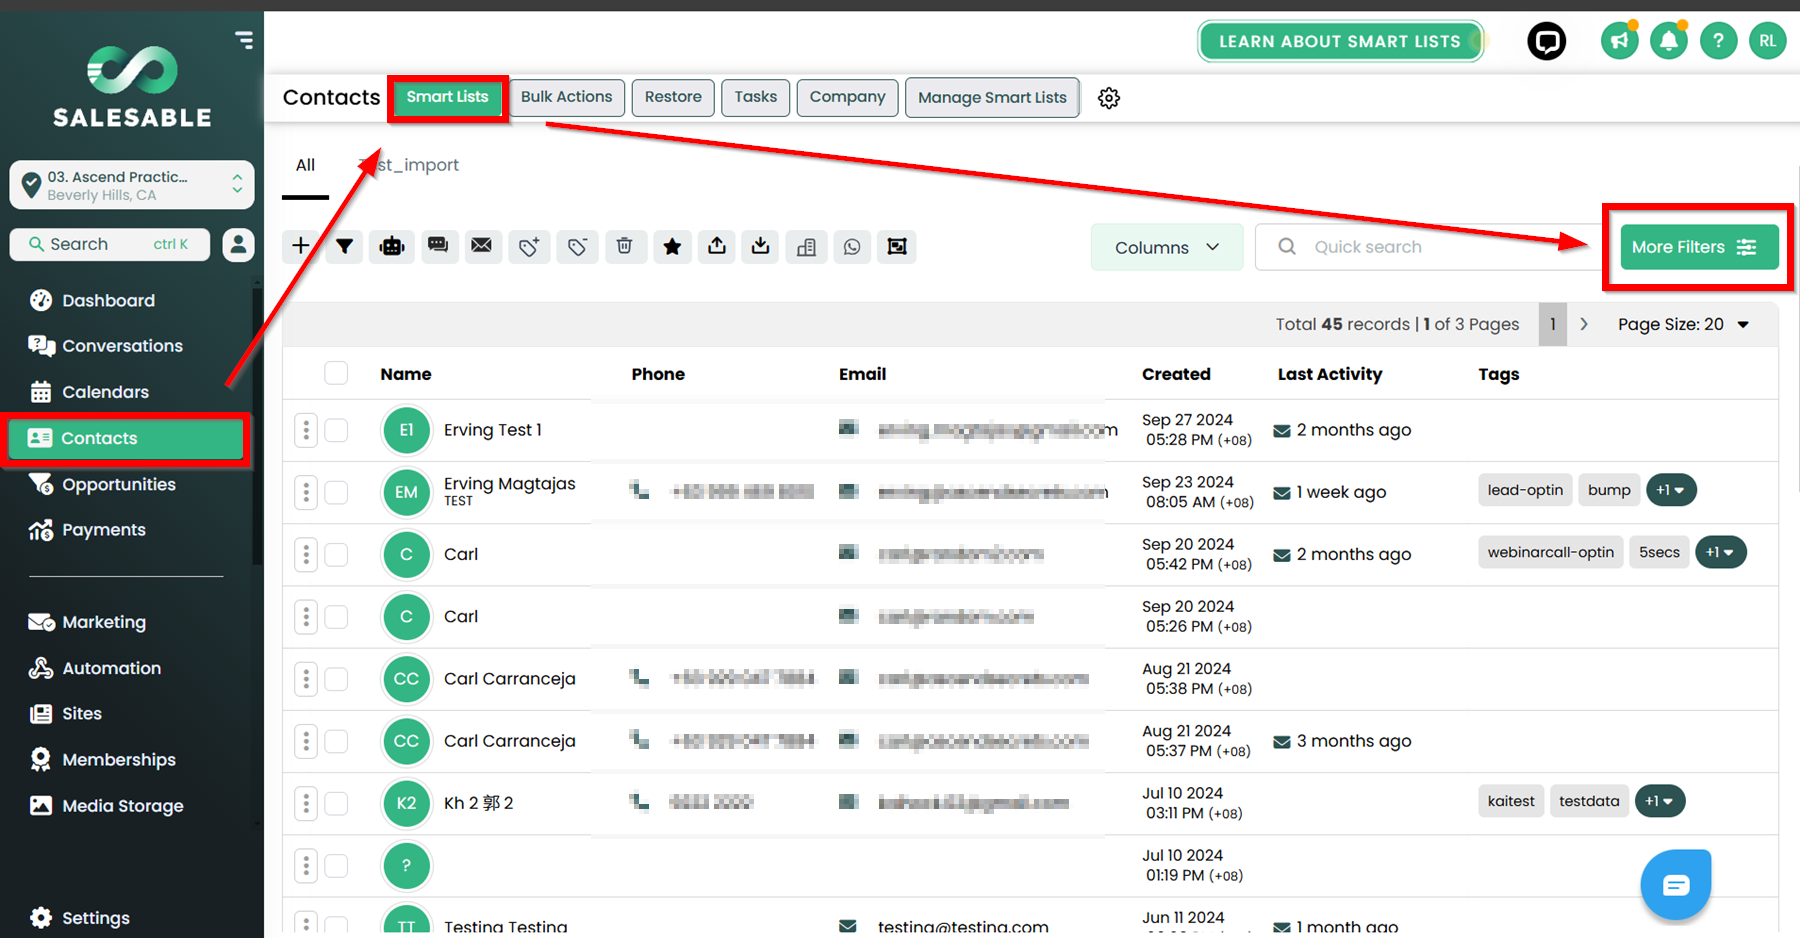Open the Tasks tab
The height and width of the screenshot is (938, 1800).
[x=756, y=97]
